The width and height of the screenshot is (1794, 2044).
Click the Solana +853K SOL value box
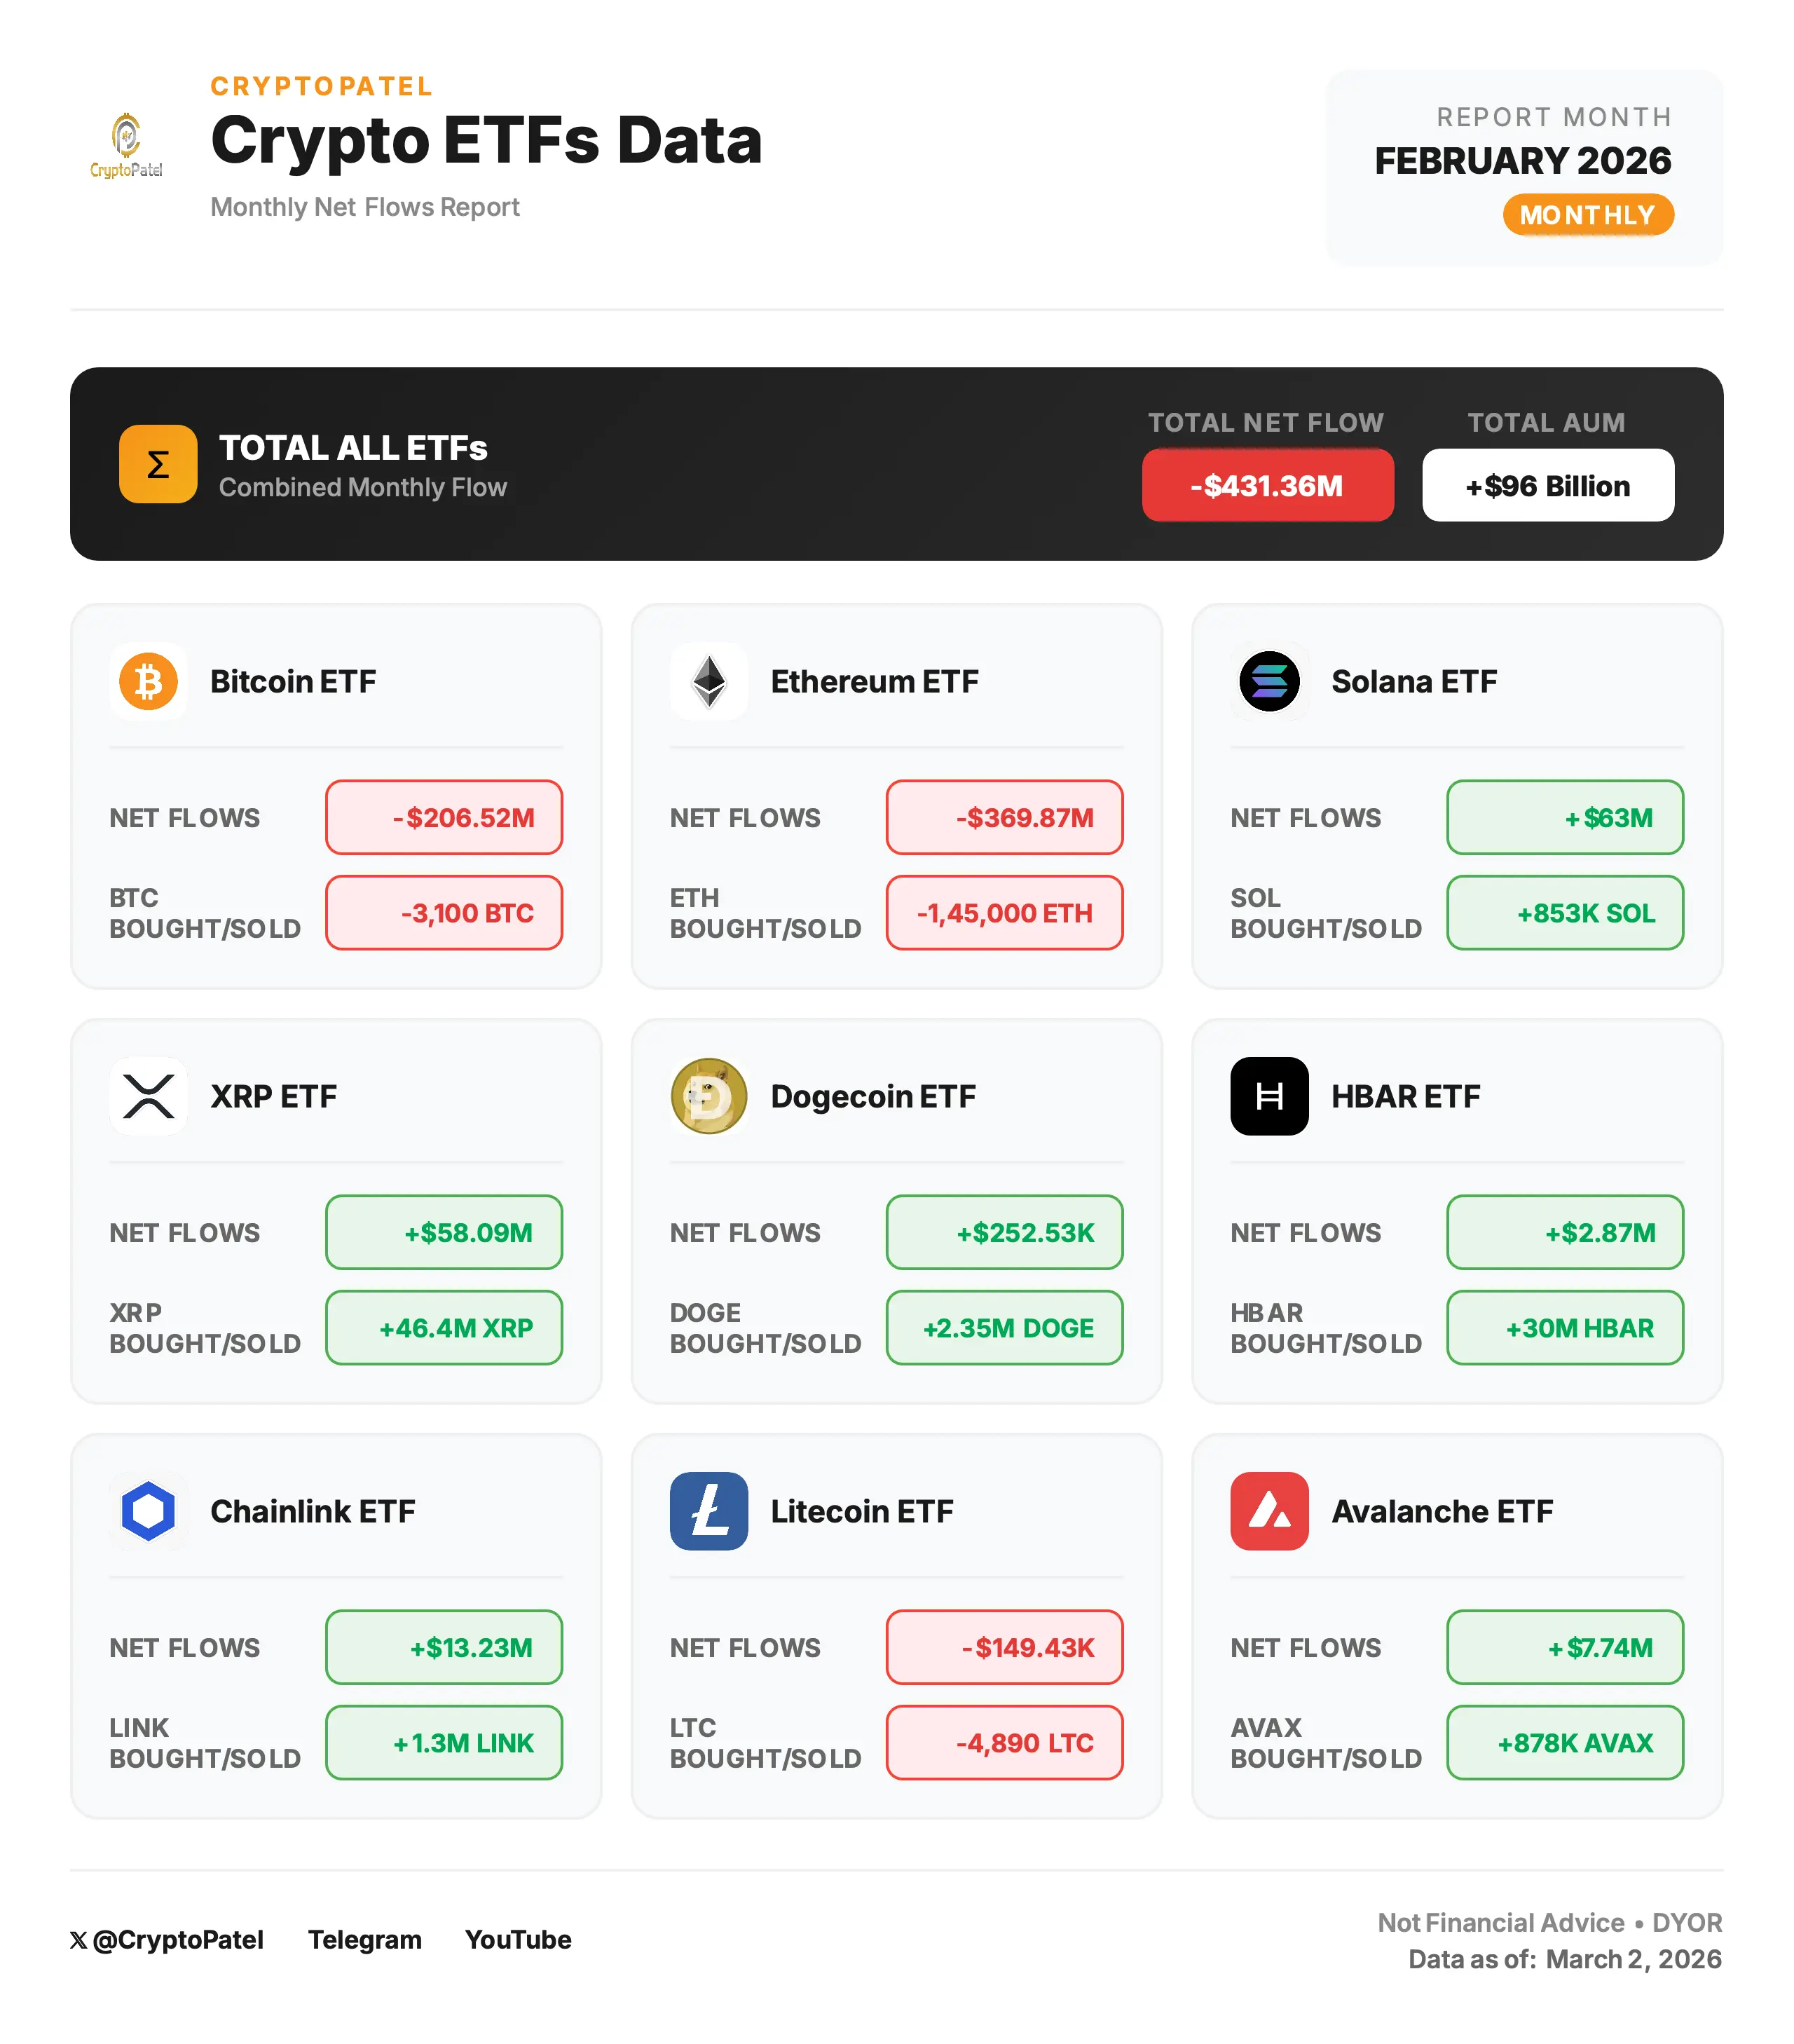[1564, 913]
